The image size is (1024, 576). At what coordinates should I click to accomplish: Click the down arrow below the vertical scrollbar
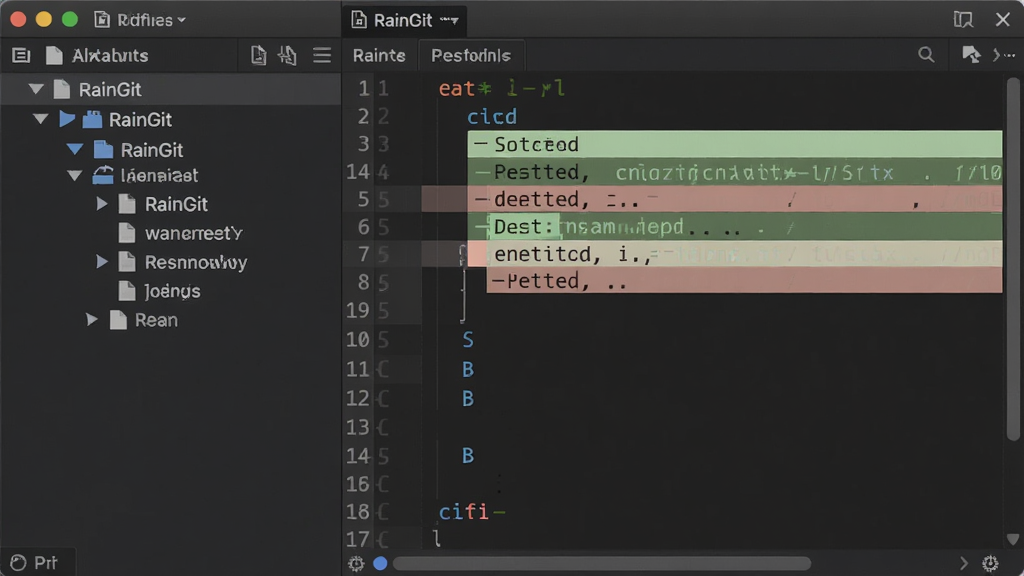click(x=1013, y=539)
